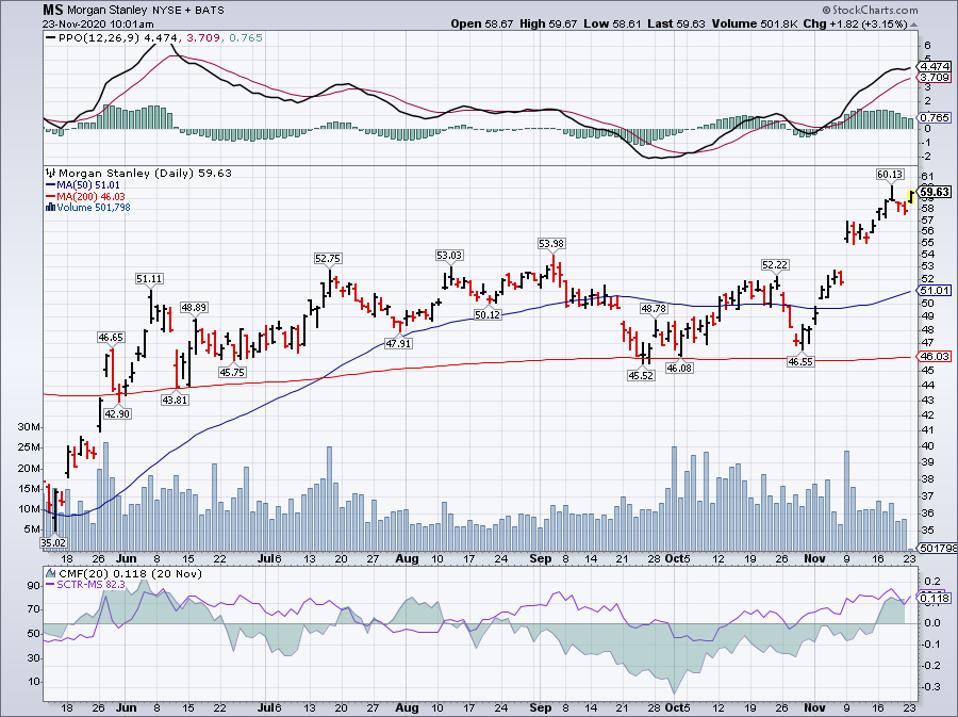The width and height of the screenshot is (958, 717).
Task: Click the 4.474 PPO axis tag
Action: [935, 67]
